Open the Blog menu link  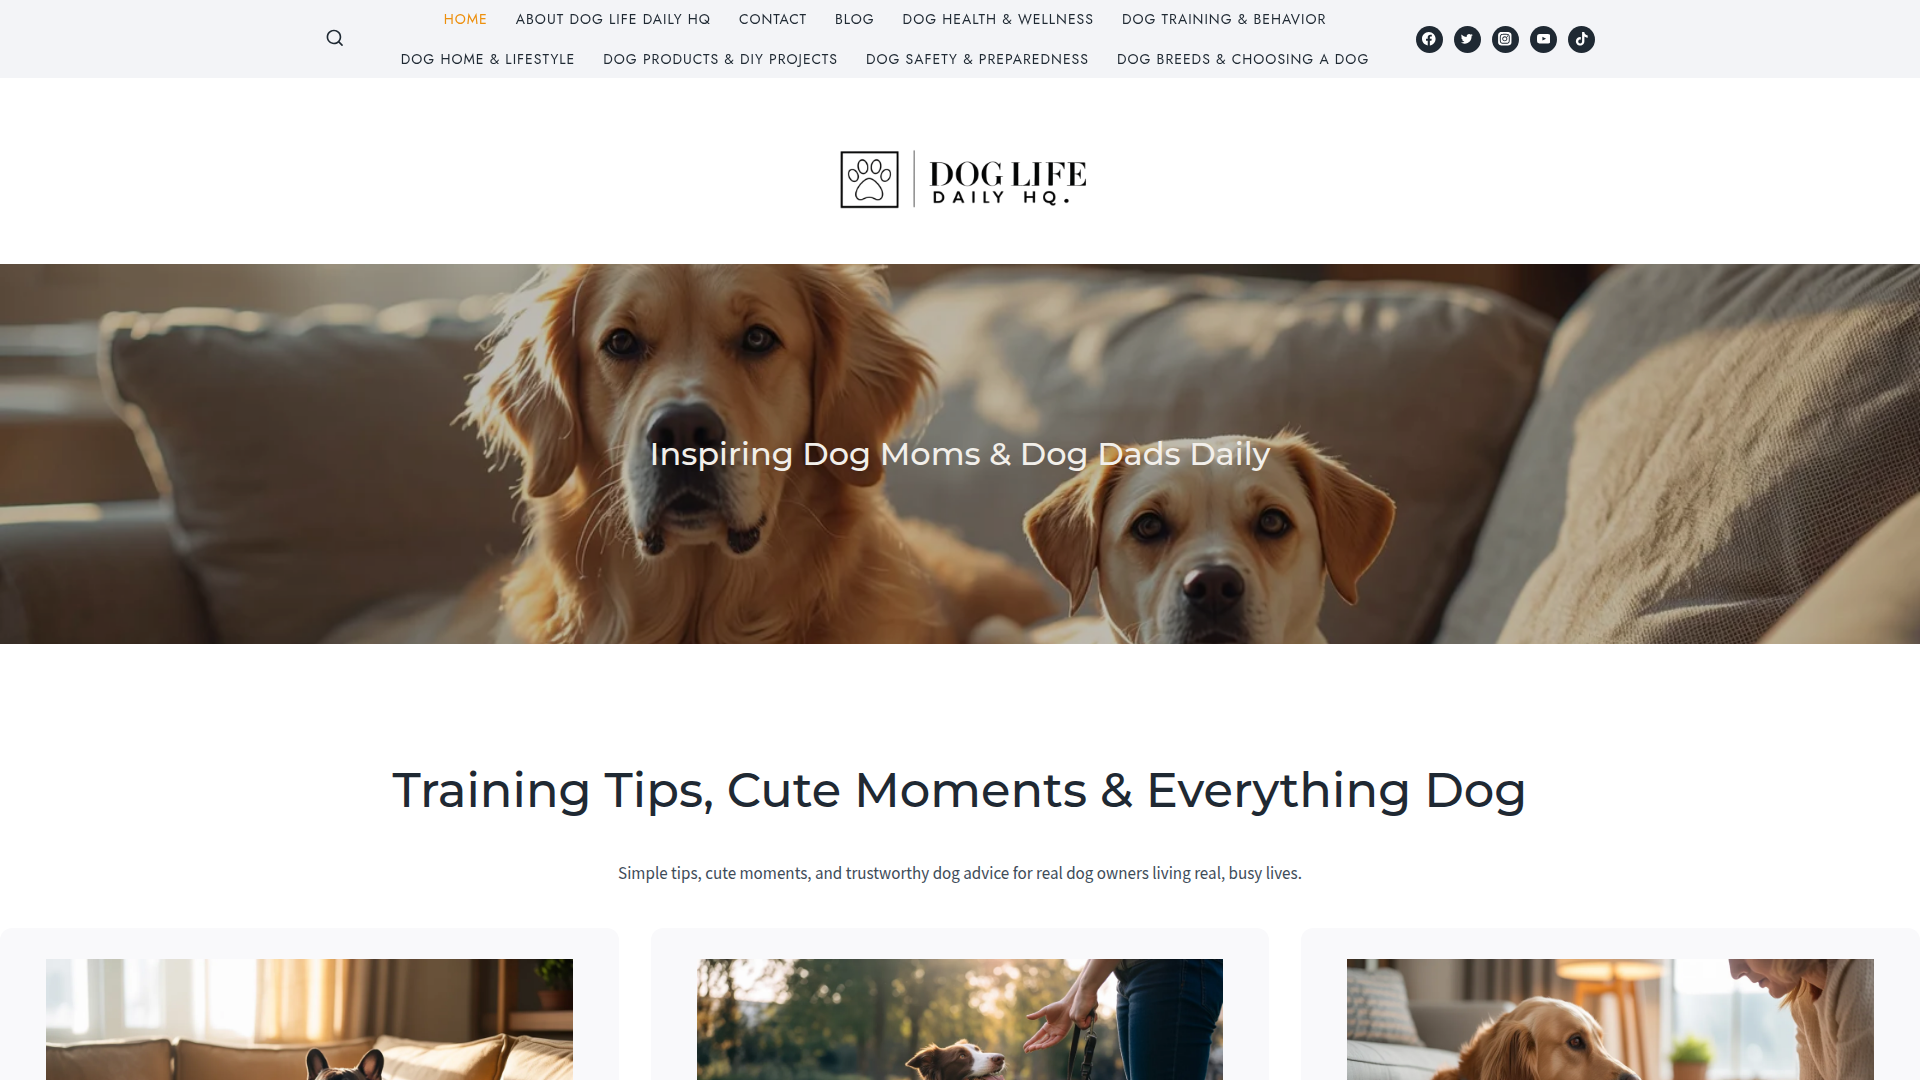(854, 19)
